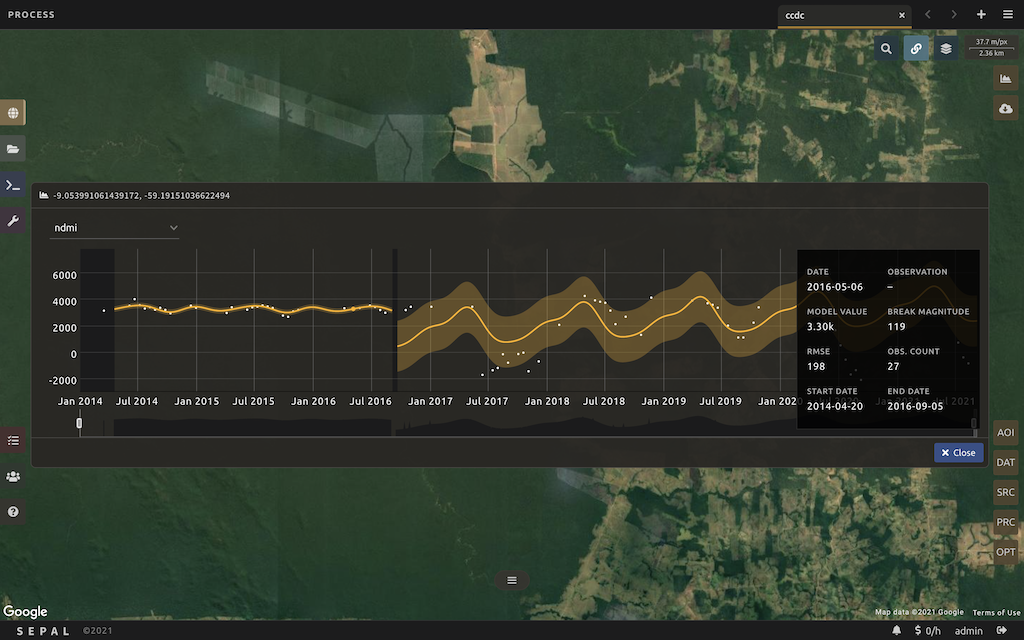Open the tasks list icon
Screen dimensions: 1024x640
click(13, 440)
